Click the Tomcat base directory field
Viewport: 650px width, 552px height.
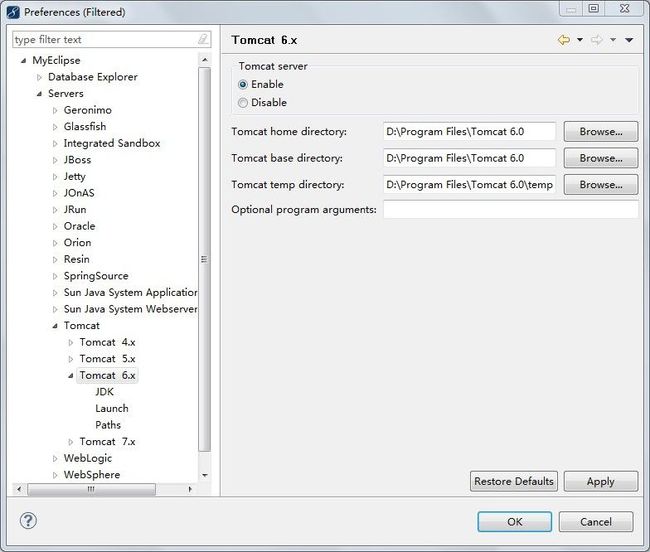469,158
